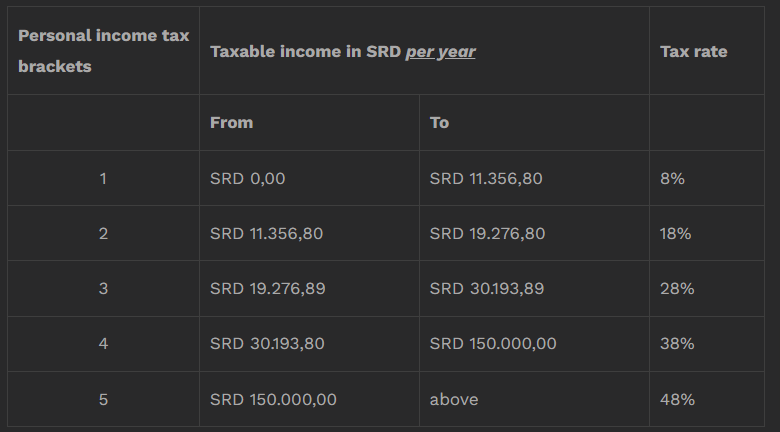The height and width of the screenshot is (432, 780).
Task: Select the 'From' subheader cell
Action: (309, 122)
